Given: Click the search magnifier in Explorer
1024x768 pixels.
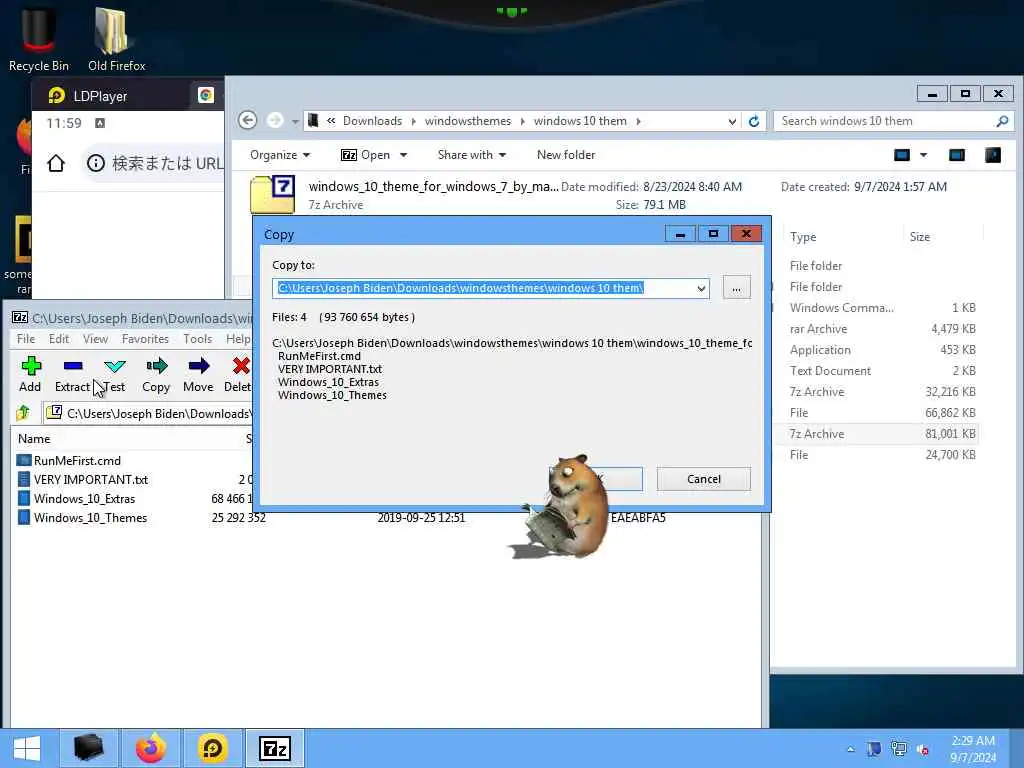Looking at the screenshot, I should click(x=1002, y=121).
